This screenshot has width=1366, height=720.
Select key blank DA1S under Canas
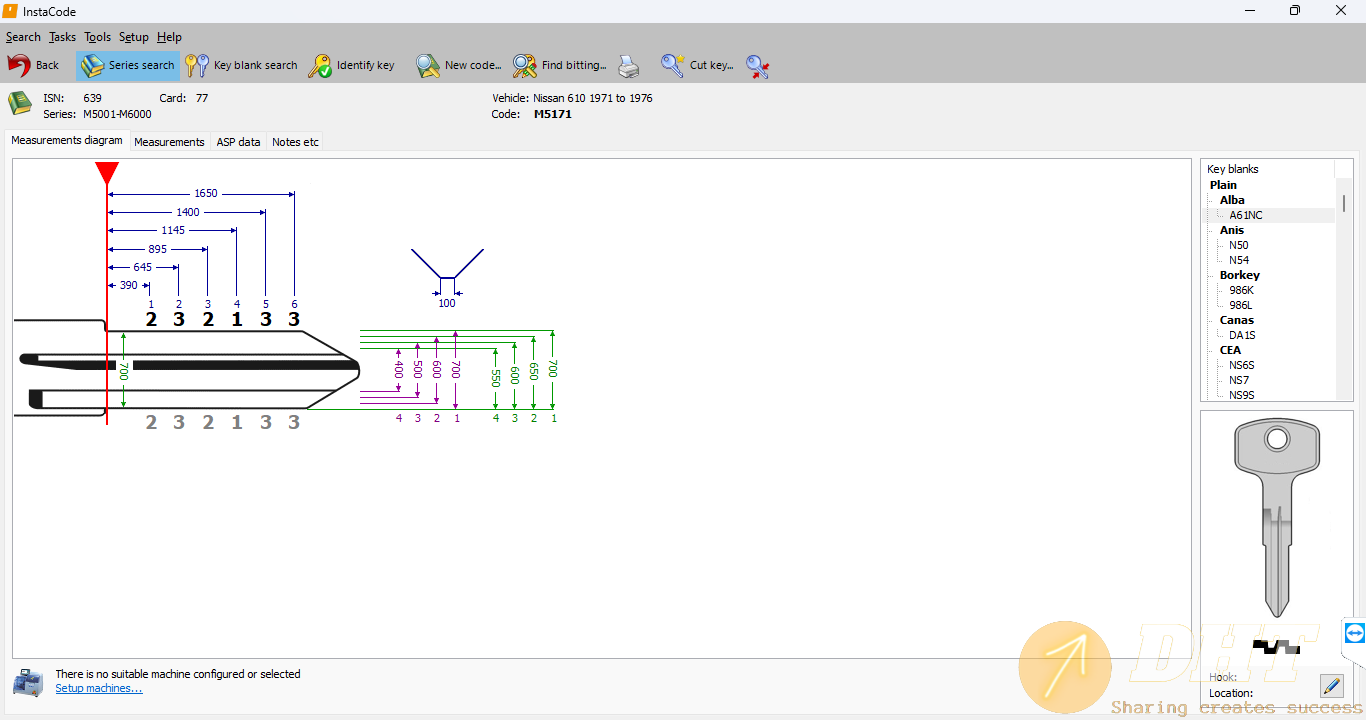1242,335
